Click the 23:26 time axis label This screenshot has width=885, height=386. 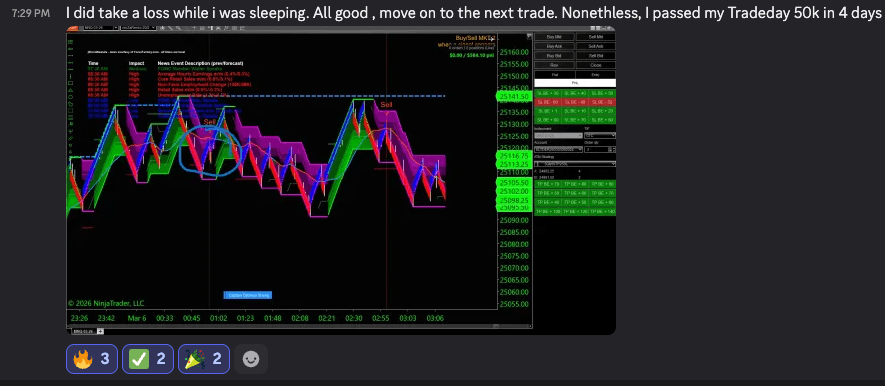(80, 318)
